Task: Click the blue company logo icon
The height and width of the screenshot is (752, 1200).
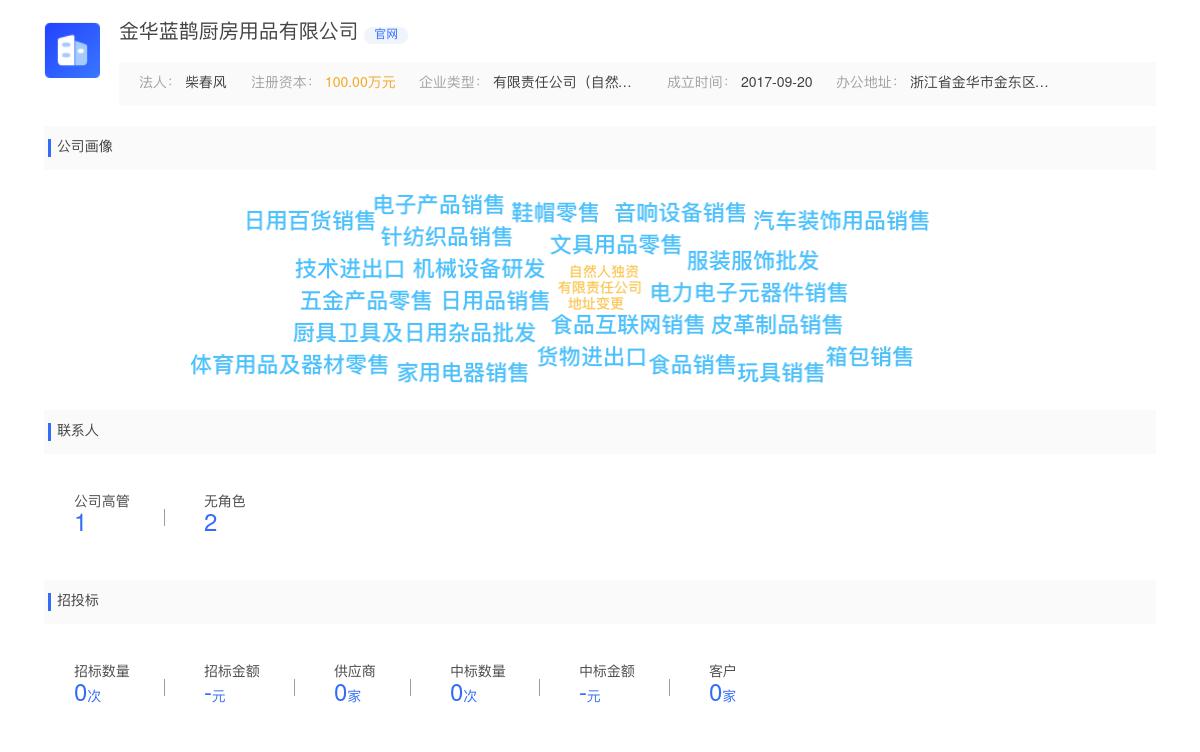Action: (x=72, y=50)
